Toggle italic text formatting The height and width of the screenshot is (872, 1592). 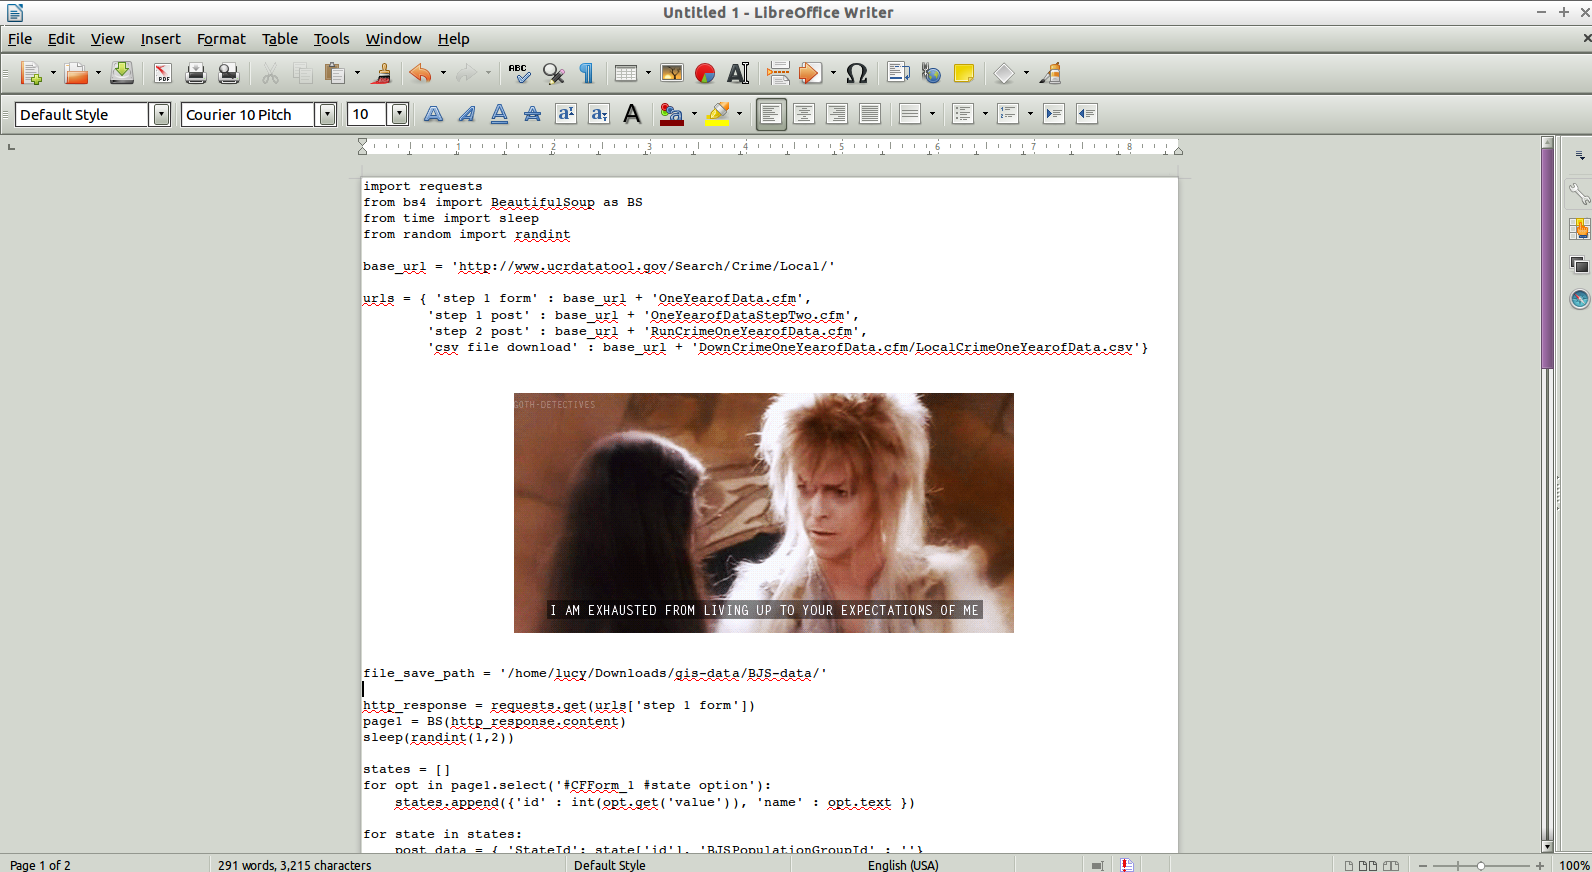click(466, 114)
